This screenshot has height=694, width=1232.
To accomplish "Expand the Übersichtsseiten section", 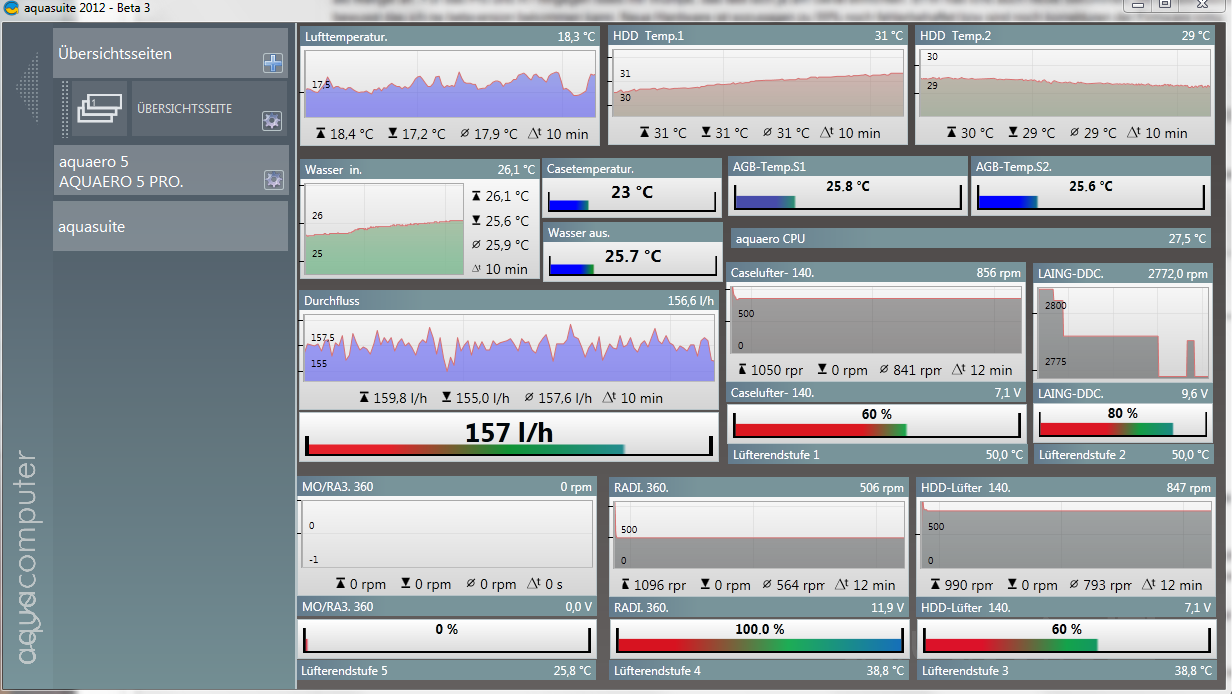I will click(150, 54).
